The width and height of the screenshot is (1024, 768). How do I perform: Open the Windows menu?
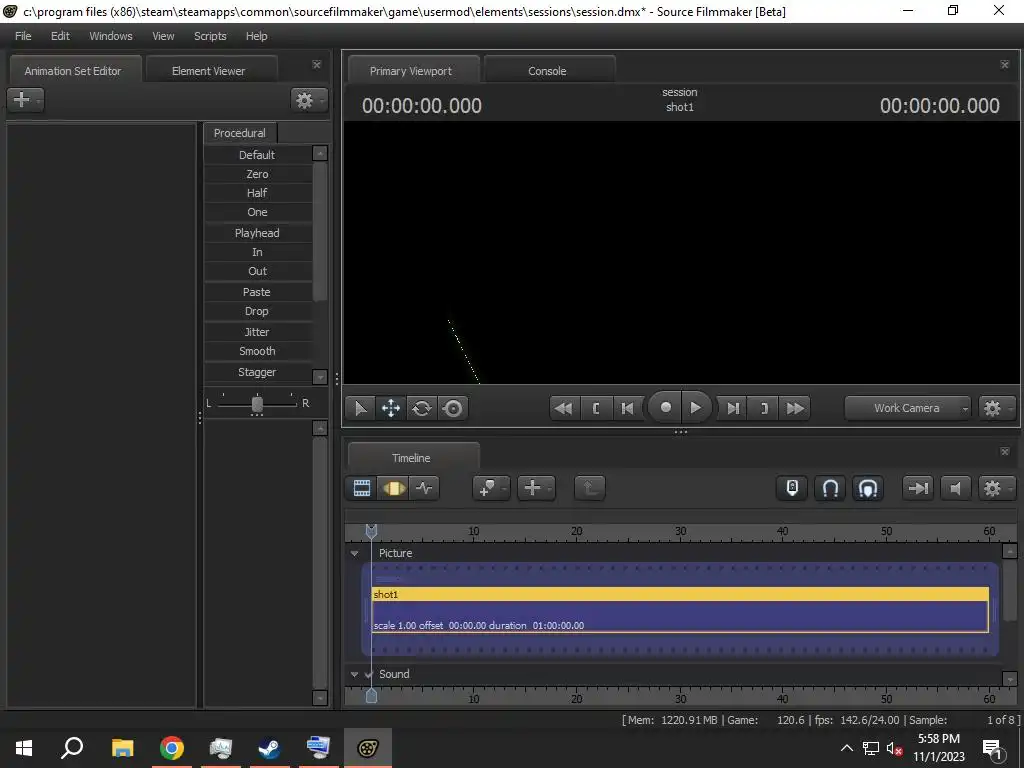click(111, 36)
